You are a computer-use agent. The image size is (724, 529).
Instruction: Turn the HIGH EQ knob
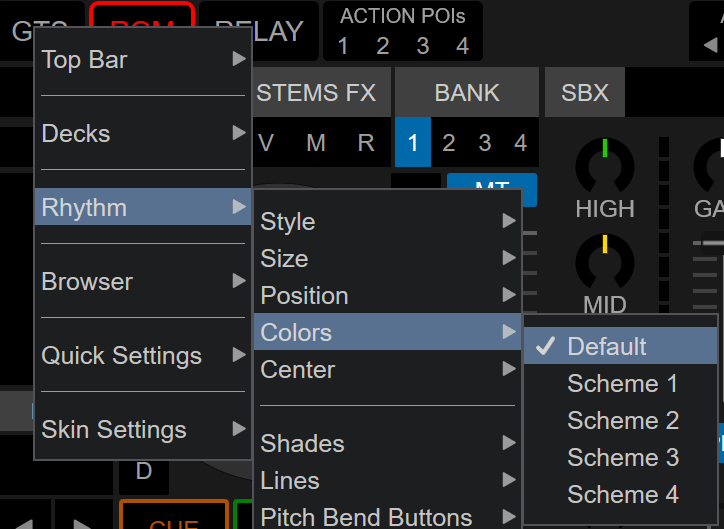point(605,164)
